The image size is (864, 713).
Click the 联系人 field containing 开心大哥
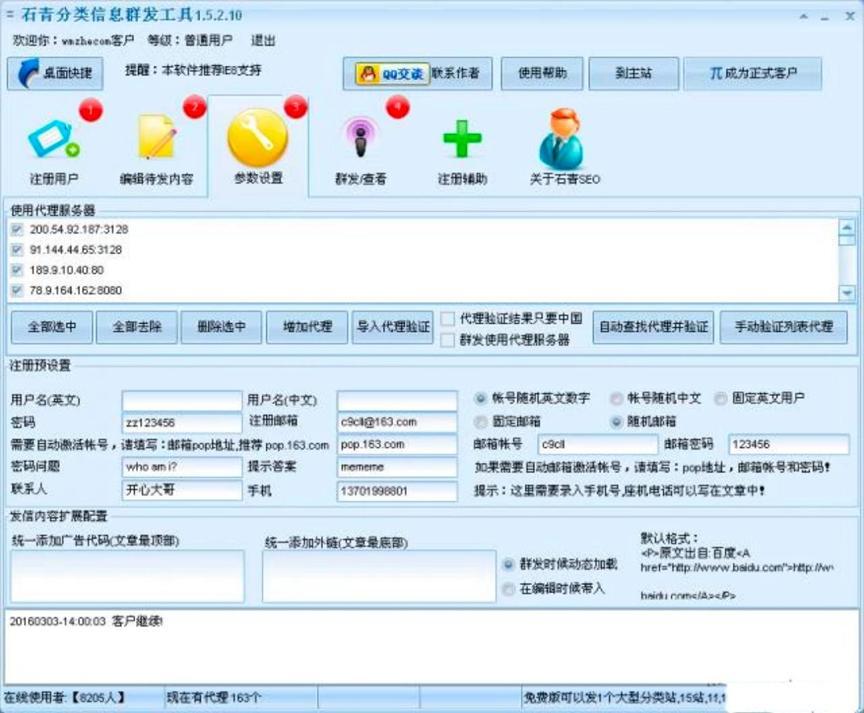(182, 490)
